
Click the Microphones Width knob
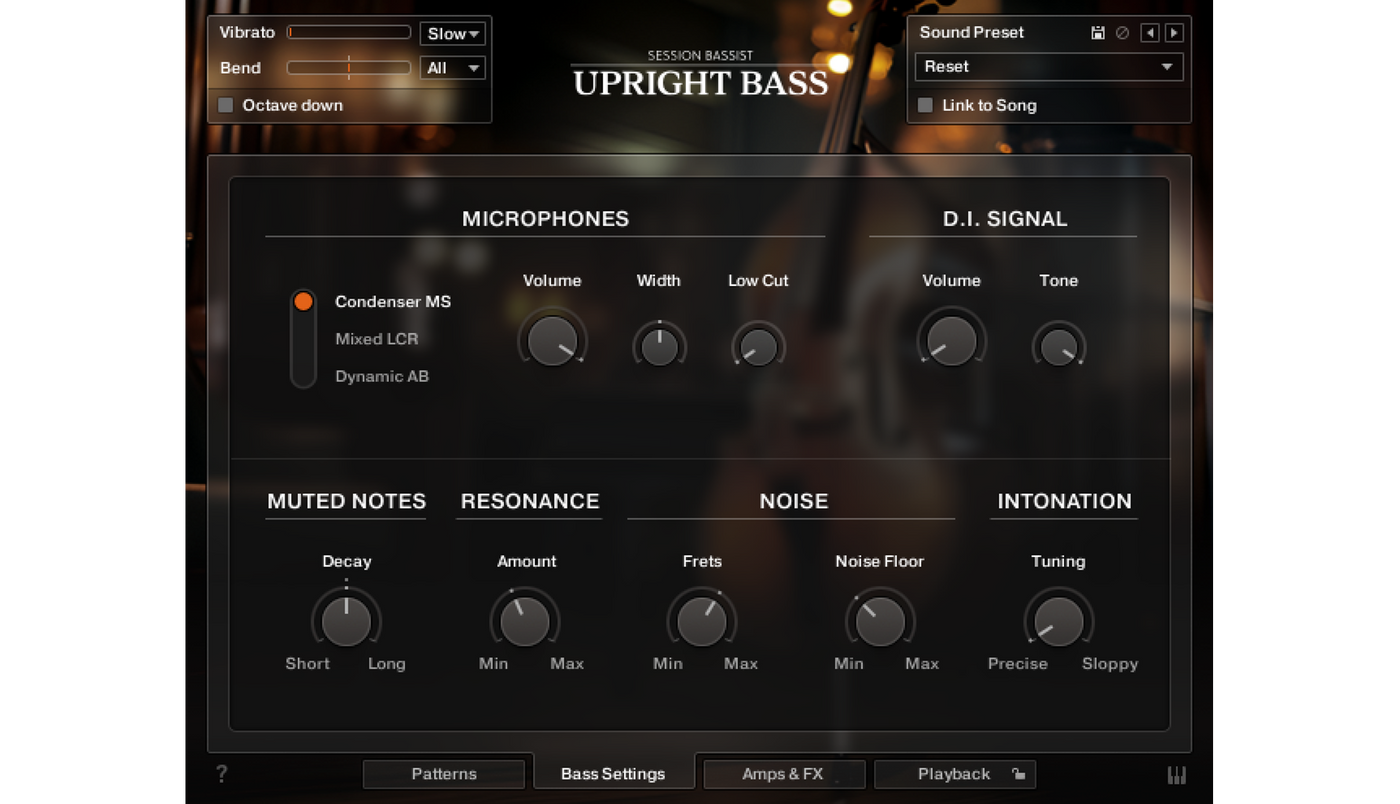click(659, 346)
